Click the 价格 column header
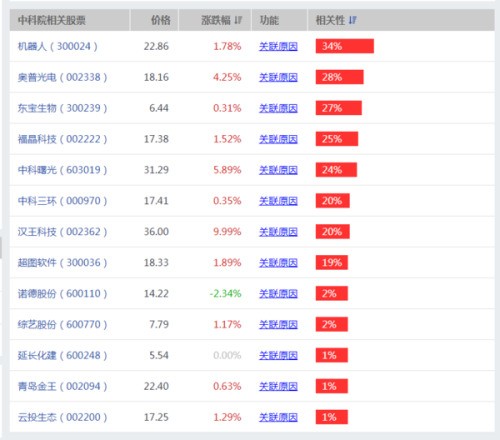Viewport: 500px width, 440px height. pyautogui.click(x=161, y=20)
